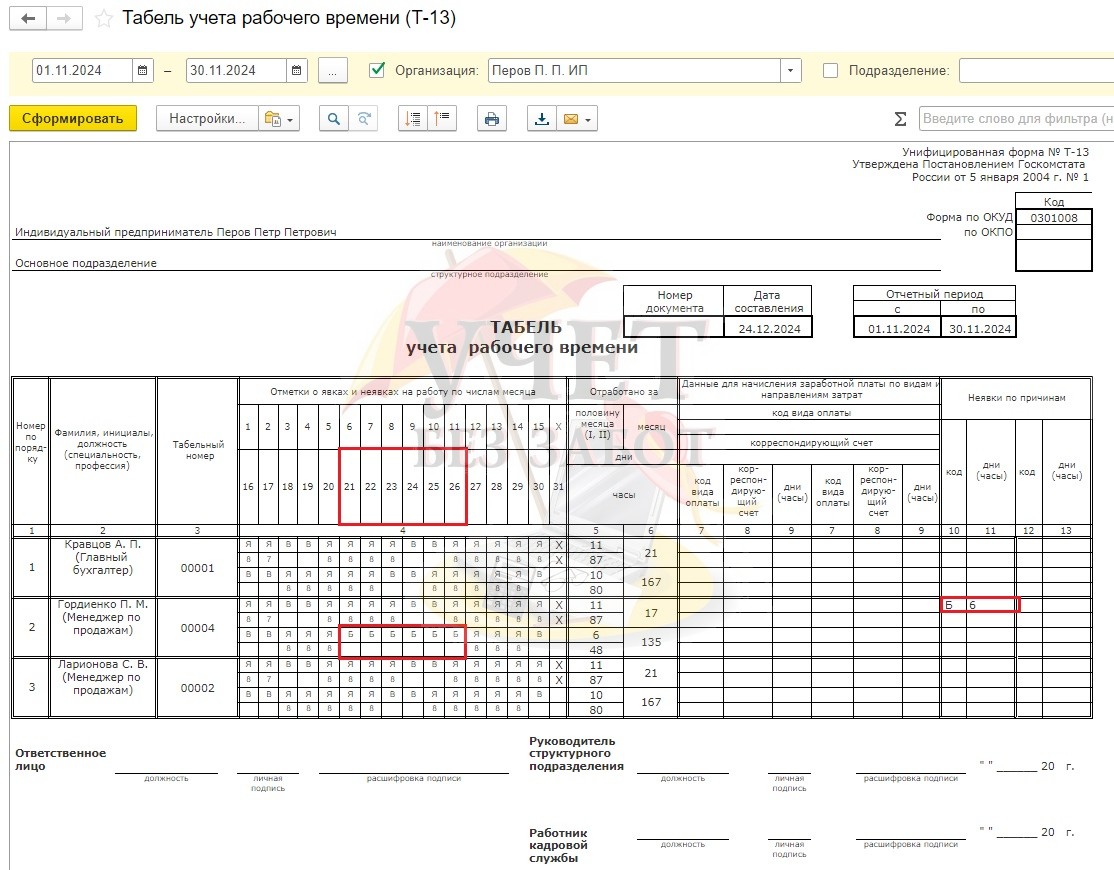Click Руководитель структурного подразделения label
Screen dimensions: 1114x870
pos(576,754)
